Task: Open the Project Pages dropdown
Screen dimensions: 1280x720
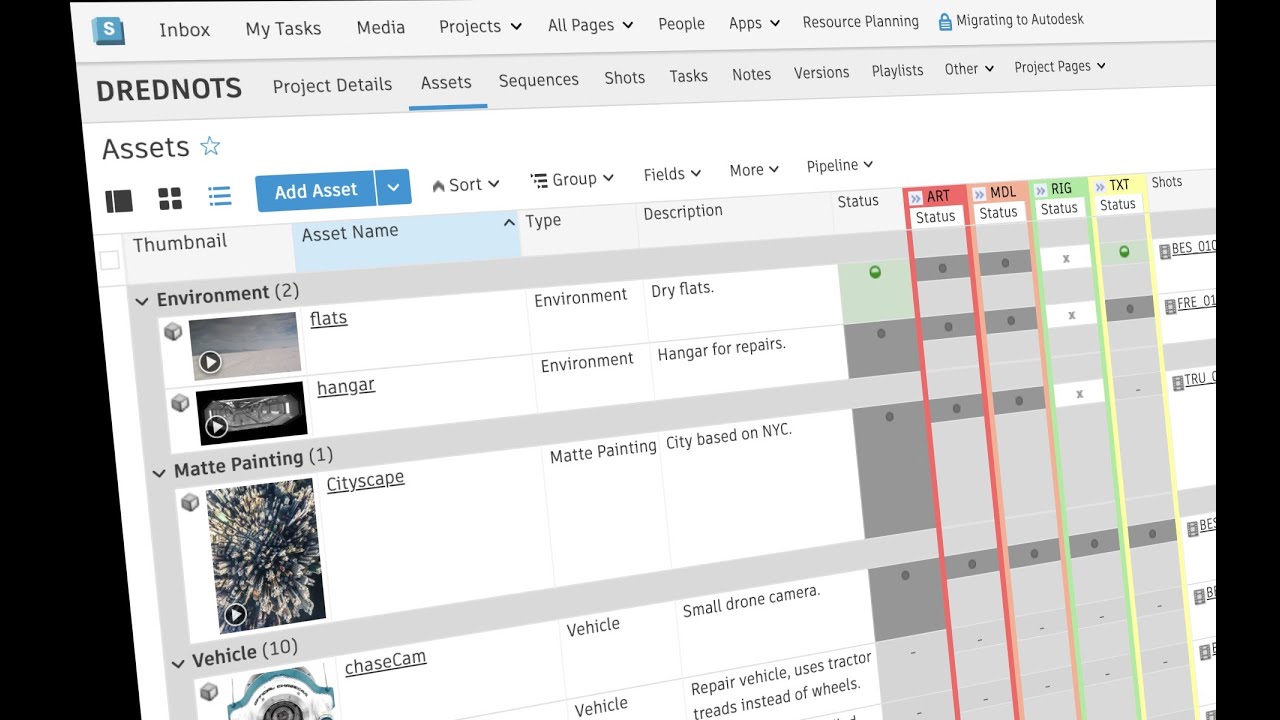Action: coord(1060,66)
